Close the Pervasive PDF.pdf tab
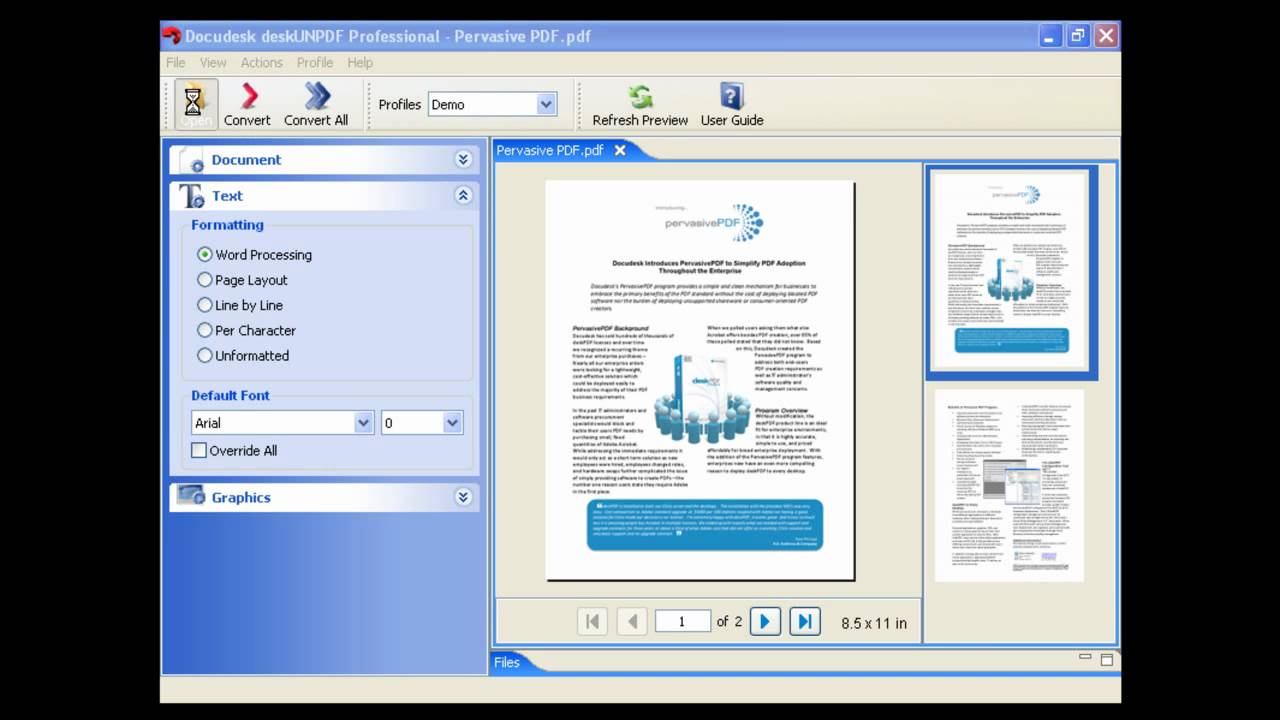1280x720 pixels. tap(620, 150)
